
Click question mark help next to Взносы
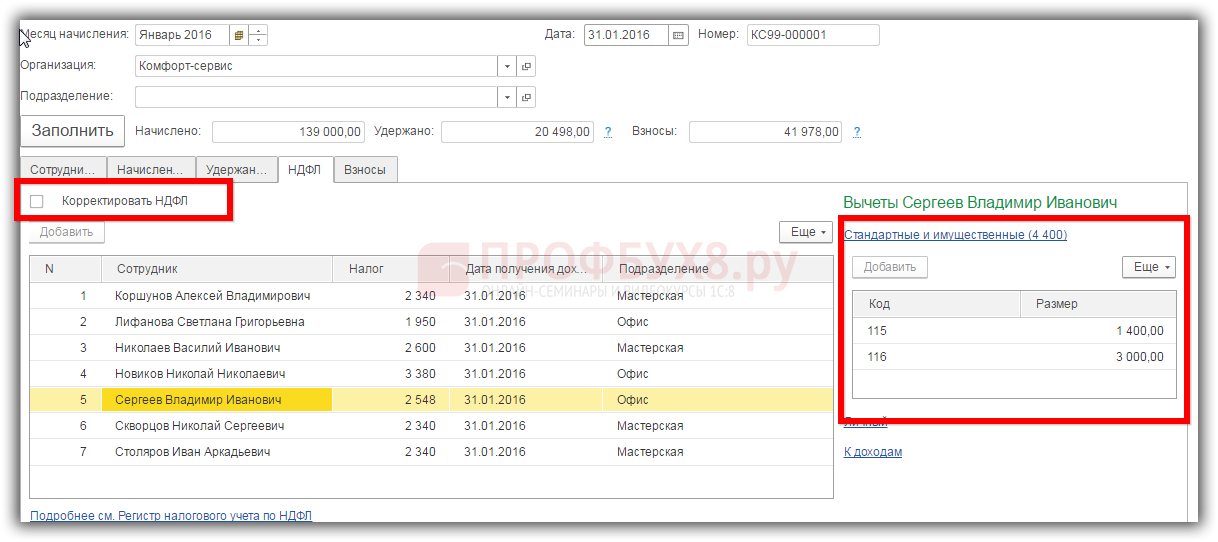pos(856,132)
